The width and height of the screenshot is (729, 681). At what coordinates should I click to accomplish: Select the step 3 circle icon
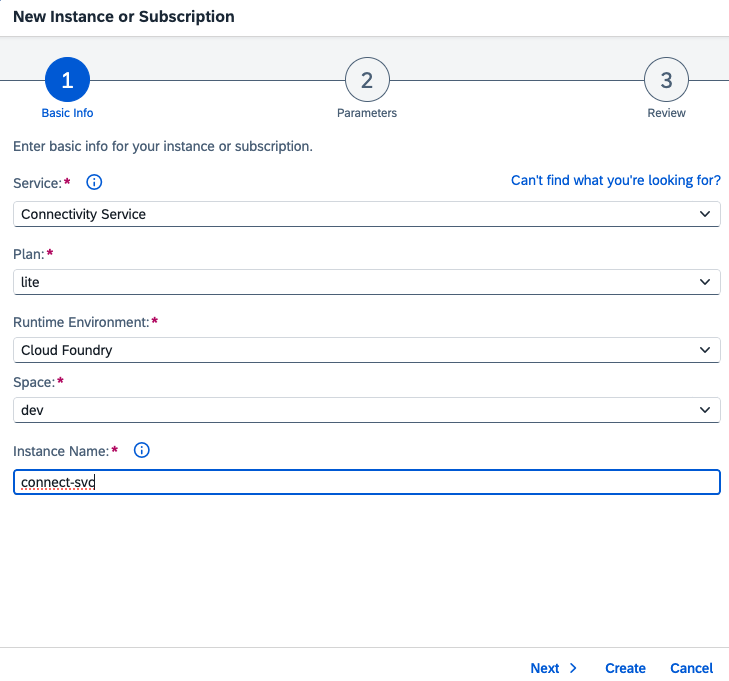pos(666,80)
